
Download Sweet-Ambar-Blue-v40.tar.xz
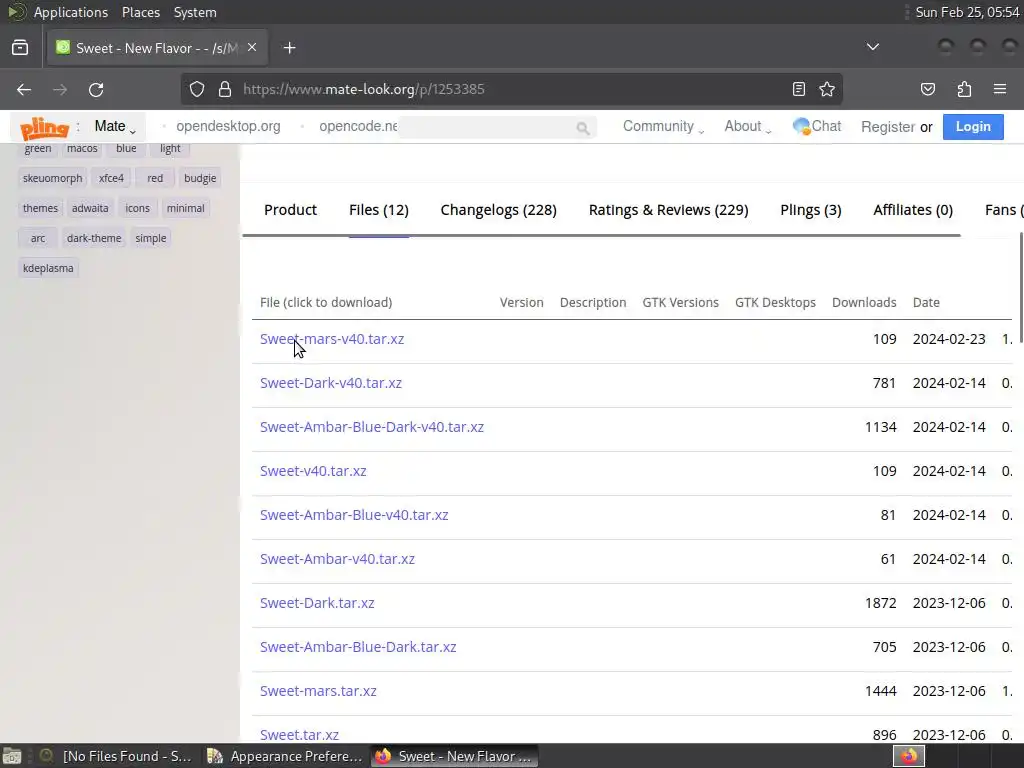click(354, 515)
